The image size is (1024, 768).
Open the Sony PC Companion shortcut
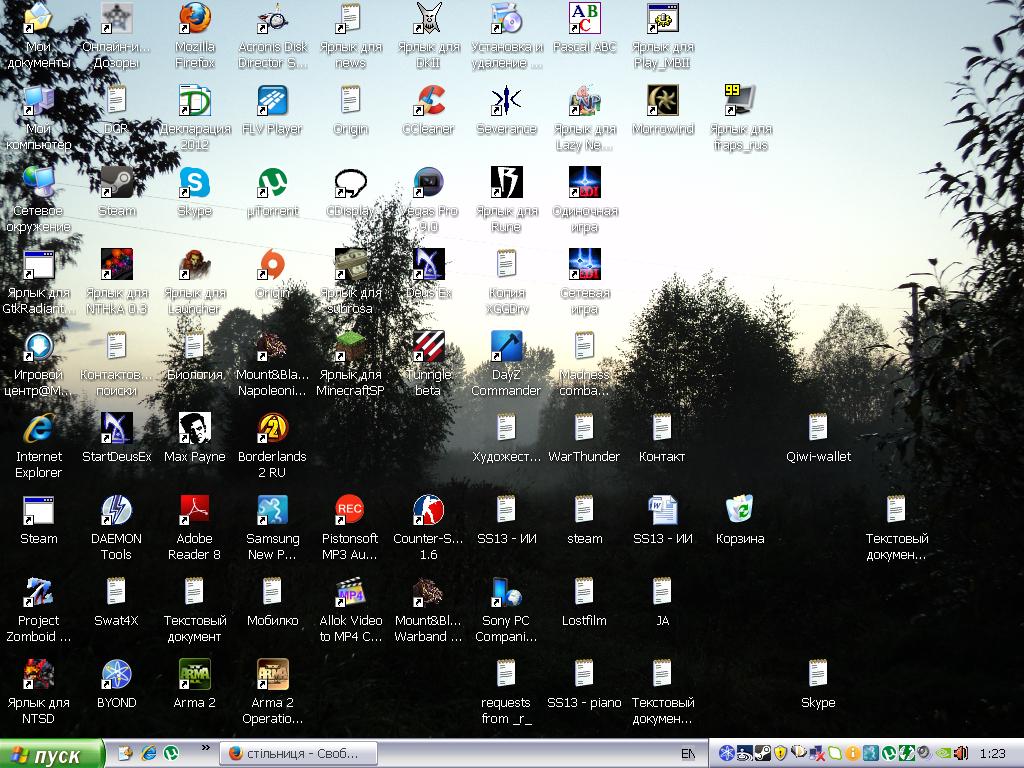[506, 609]
